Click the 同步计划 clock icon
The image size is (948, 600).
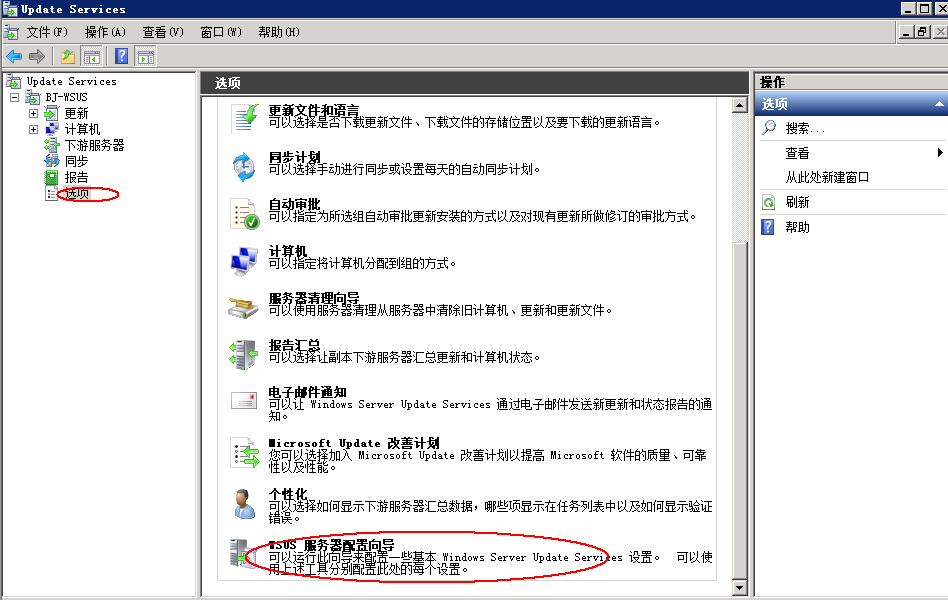244,166
